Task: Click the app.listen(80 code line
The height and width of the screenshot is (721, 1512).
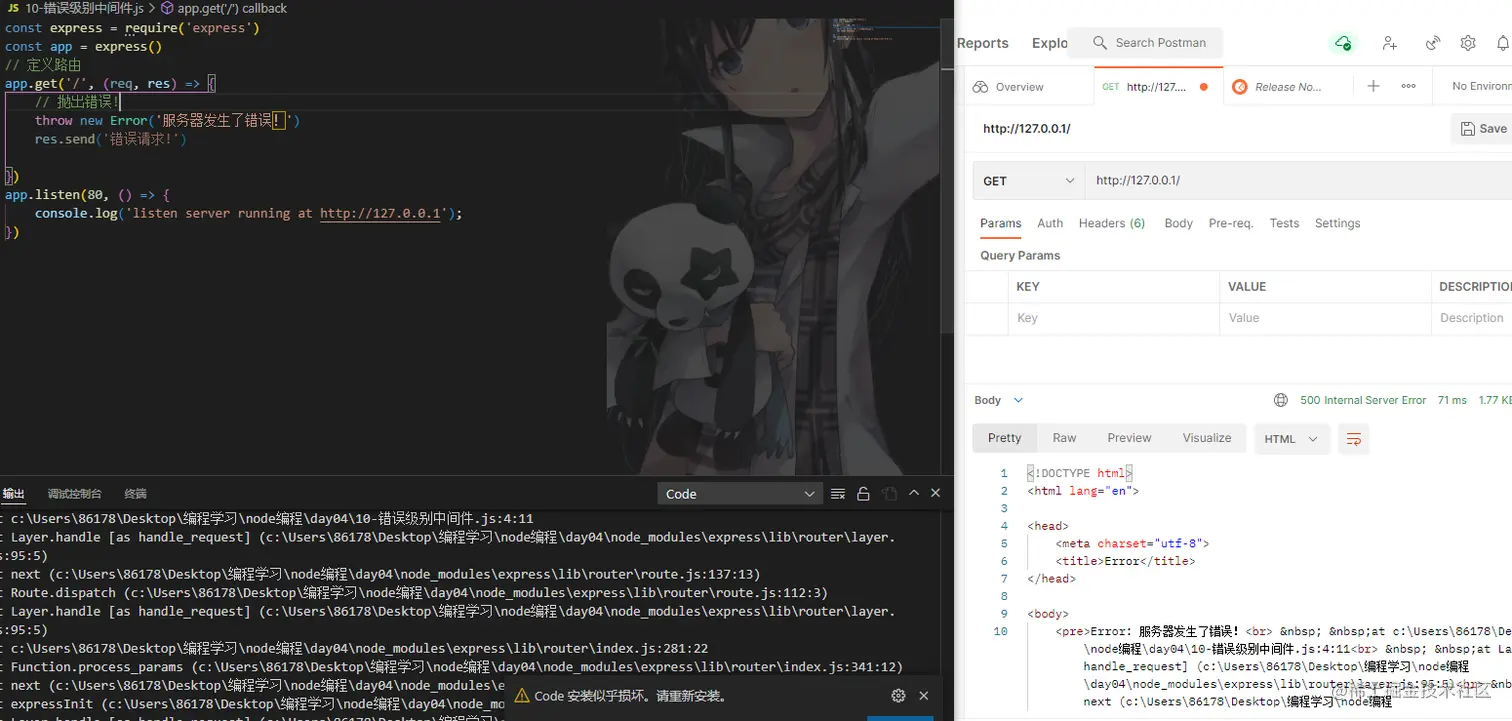Action: pos(88,195)
